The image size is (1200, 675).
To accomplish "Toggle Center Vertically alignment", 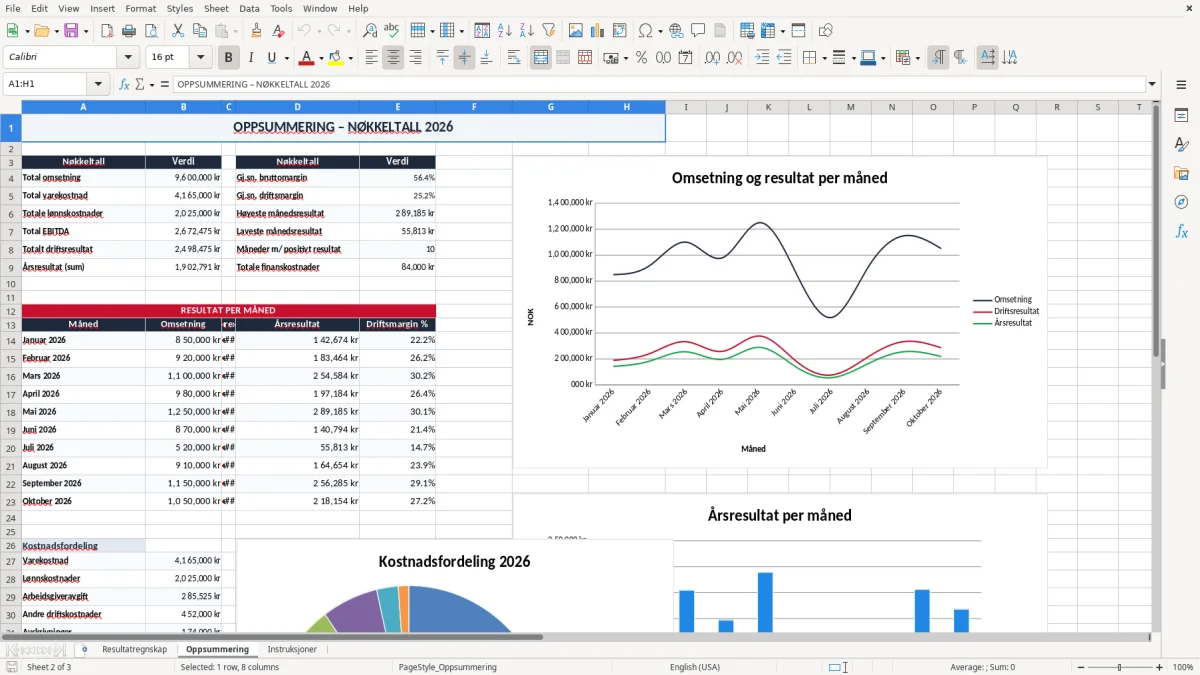I will coord(464,58).
